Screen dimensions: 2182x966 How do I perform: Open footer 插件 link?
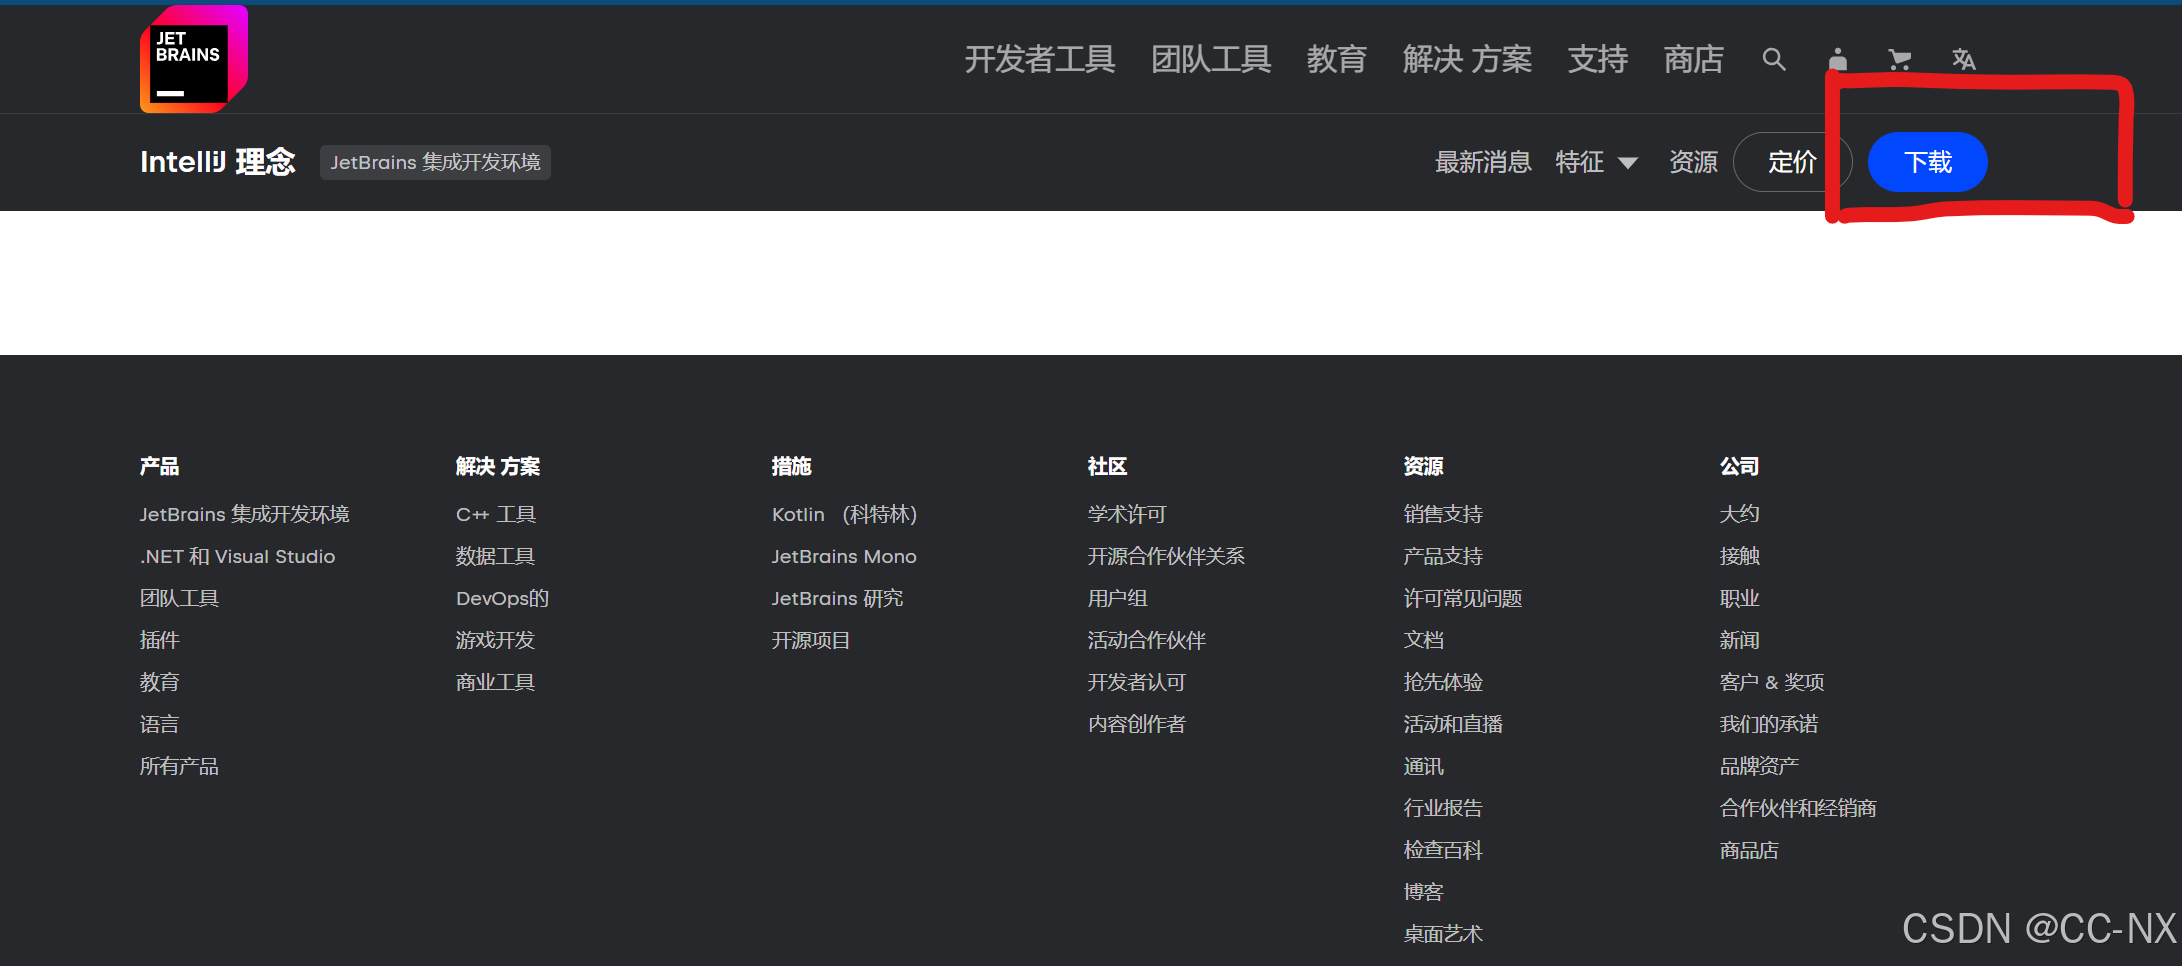tap(159, 640)
